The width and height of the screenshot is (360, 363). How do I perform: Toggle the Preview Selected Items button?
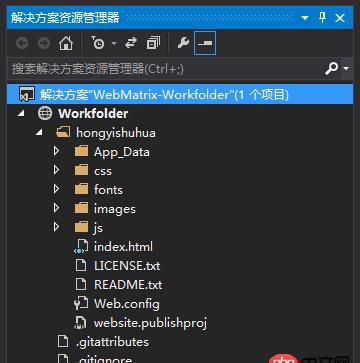click(205, 43)
